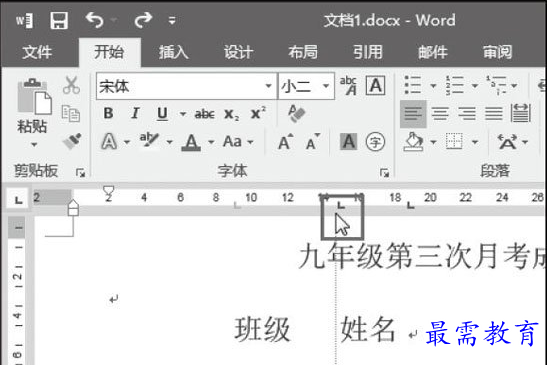
Task: Switch to the 引用 ribbon tab
Action: click(368, 52)
